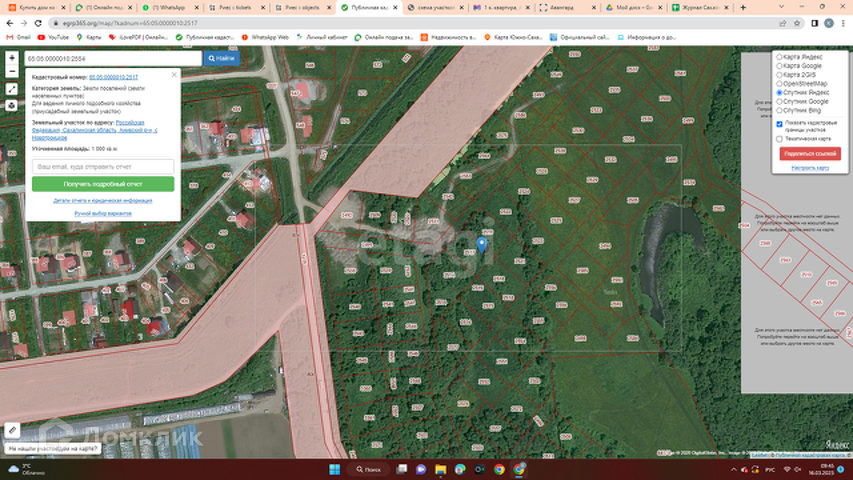Bookmark this page with the star icon

(x=796, y=23)
